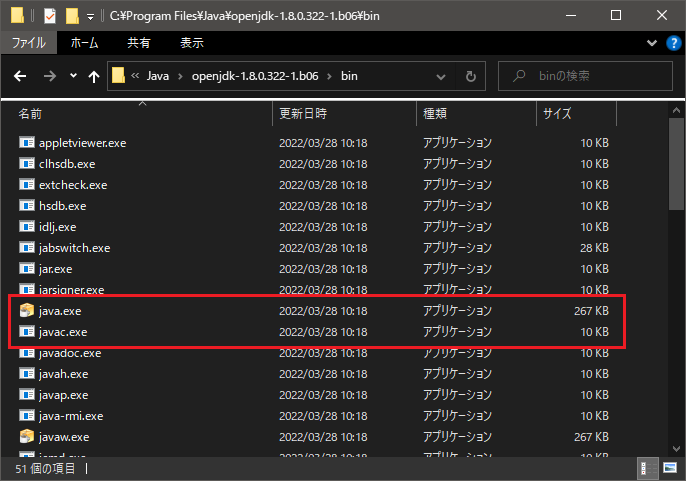Open the recent locations dropdown
This screenshot has width=686, height=481.
[73, 76]
